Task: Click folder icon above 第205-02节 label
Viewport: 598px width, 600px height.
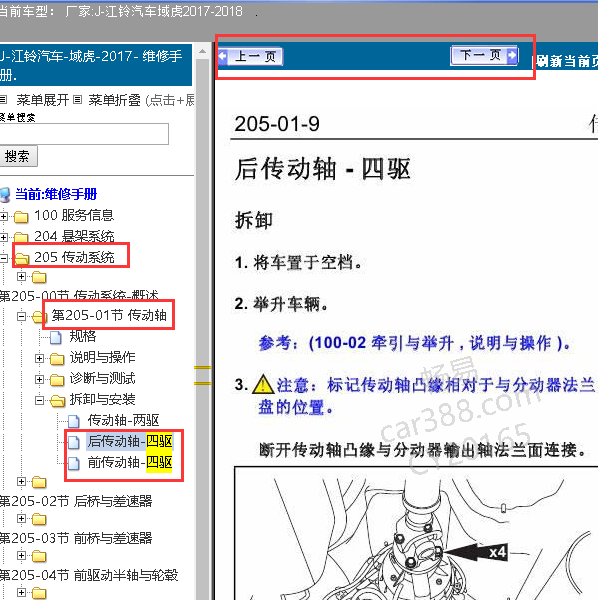Action: pos(39,482)
